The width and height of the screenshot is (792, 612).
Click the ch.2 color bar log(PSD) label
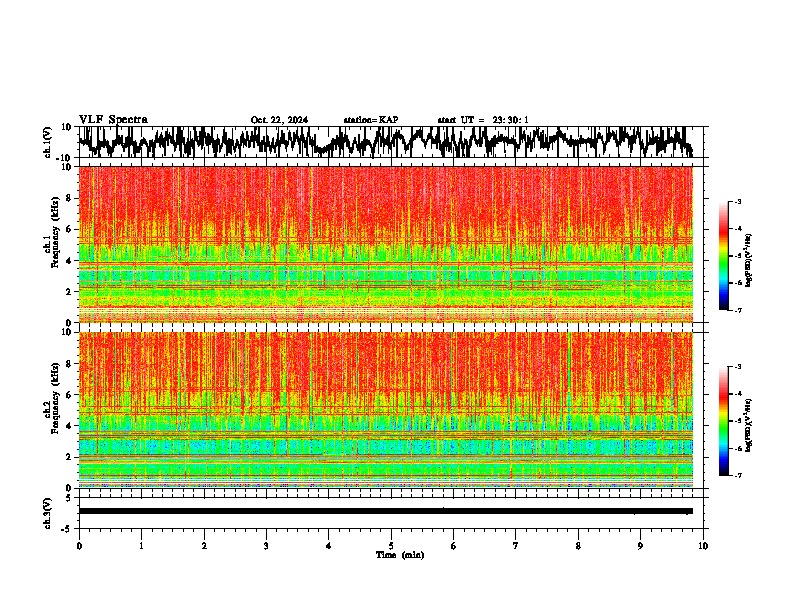tap(748, 424)
